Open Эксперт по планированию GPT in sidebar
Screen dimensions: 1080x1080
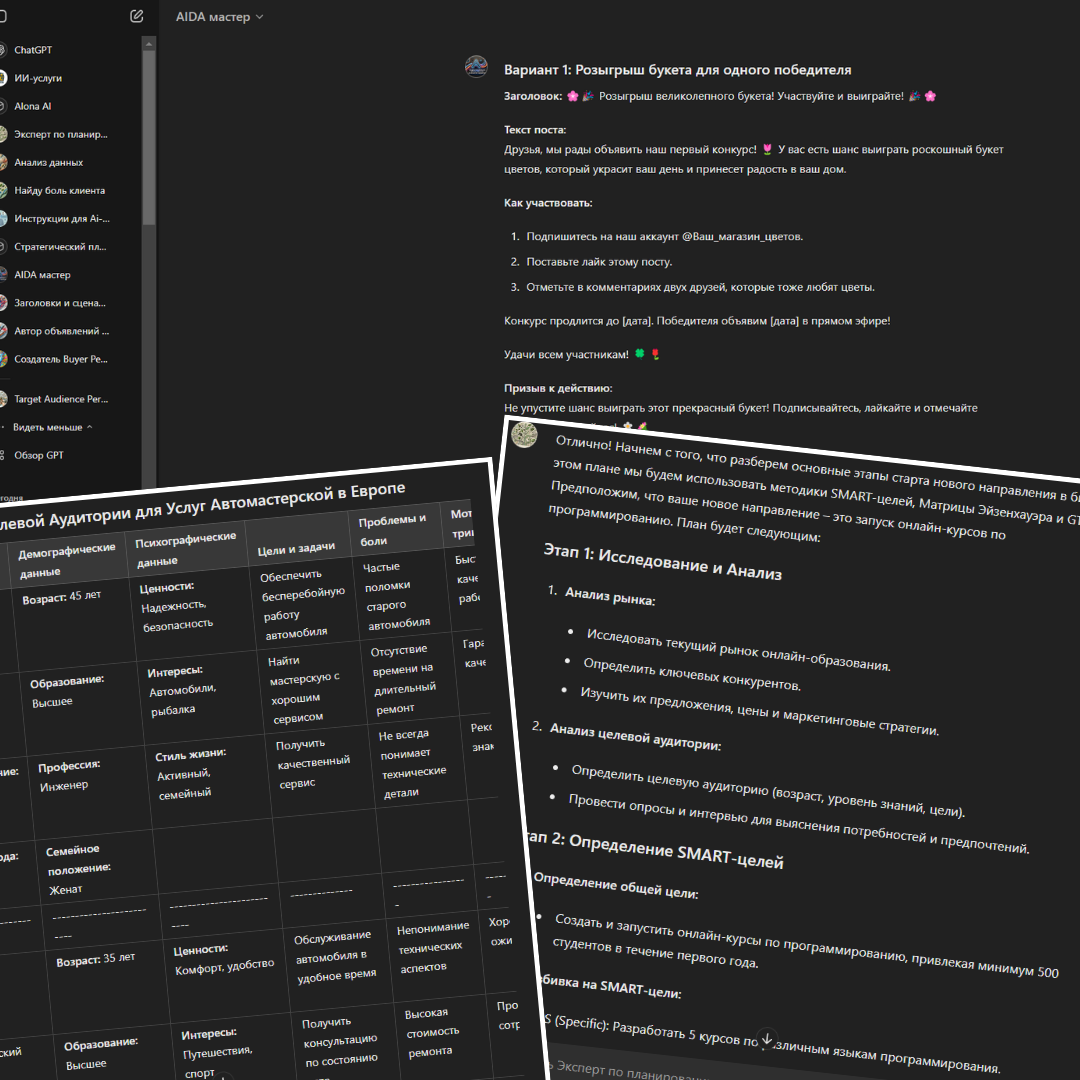coord(60,134)
